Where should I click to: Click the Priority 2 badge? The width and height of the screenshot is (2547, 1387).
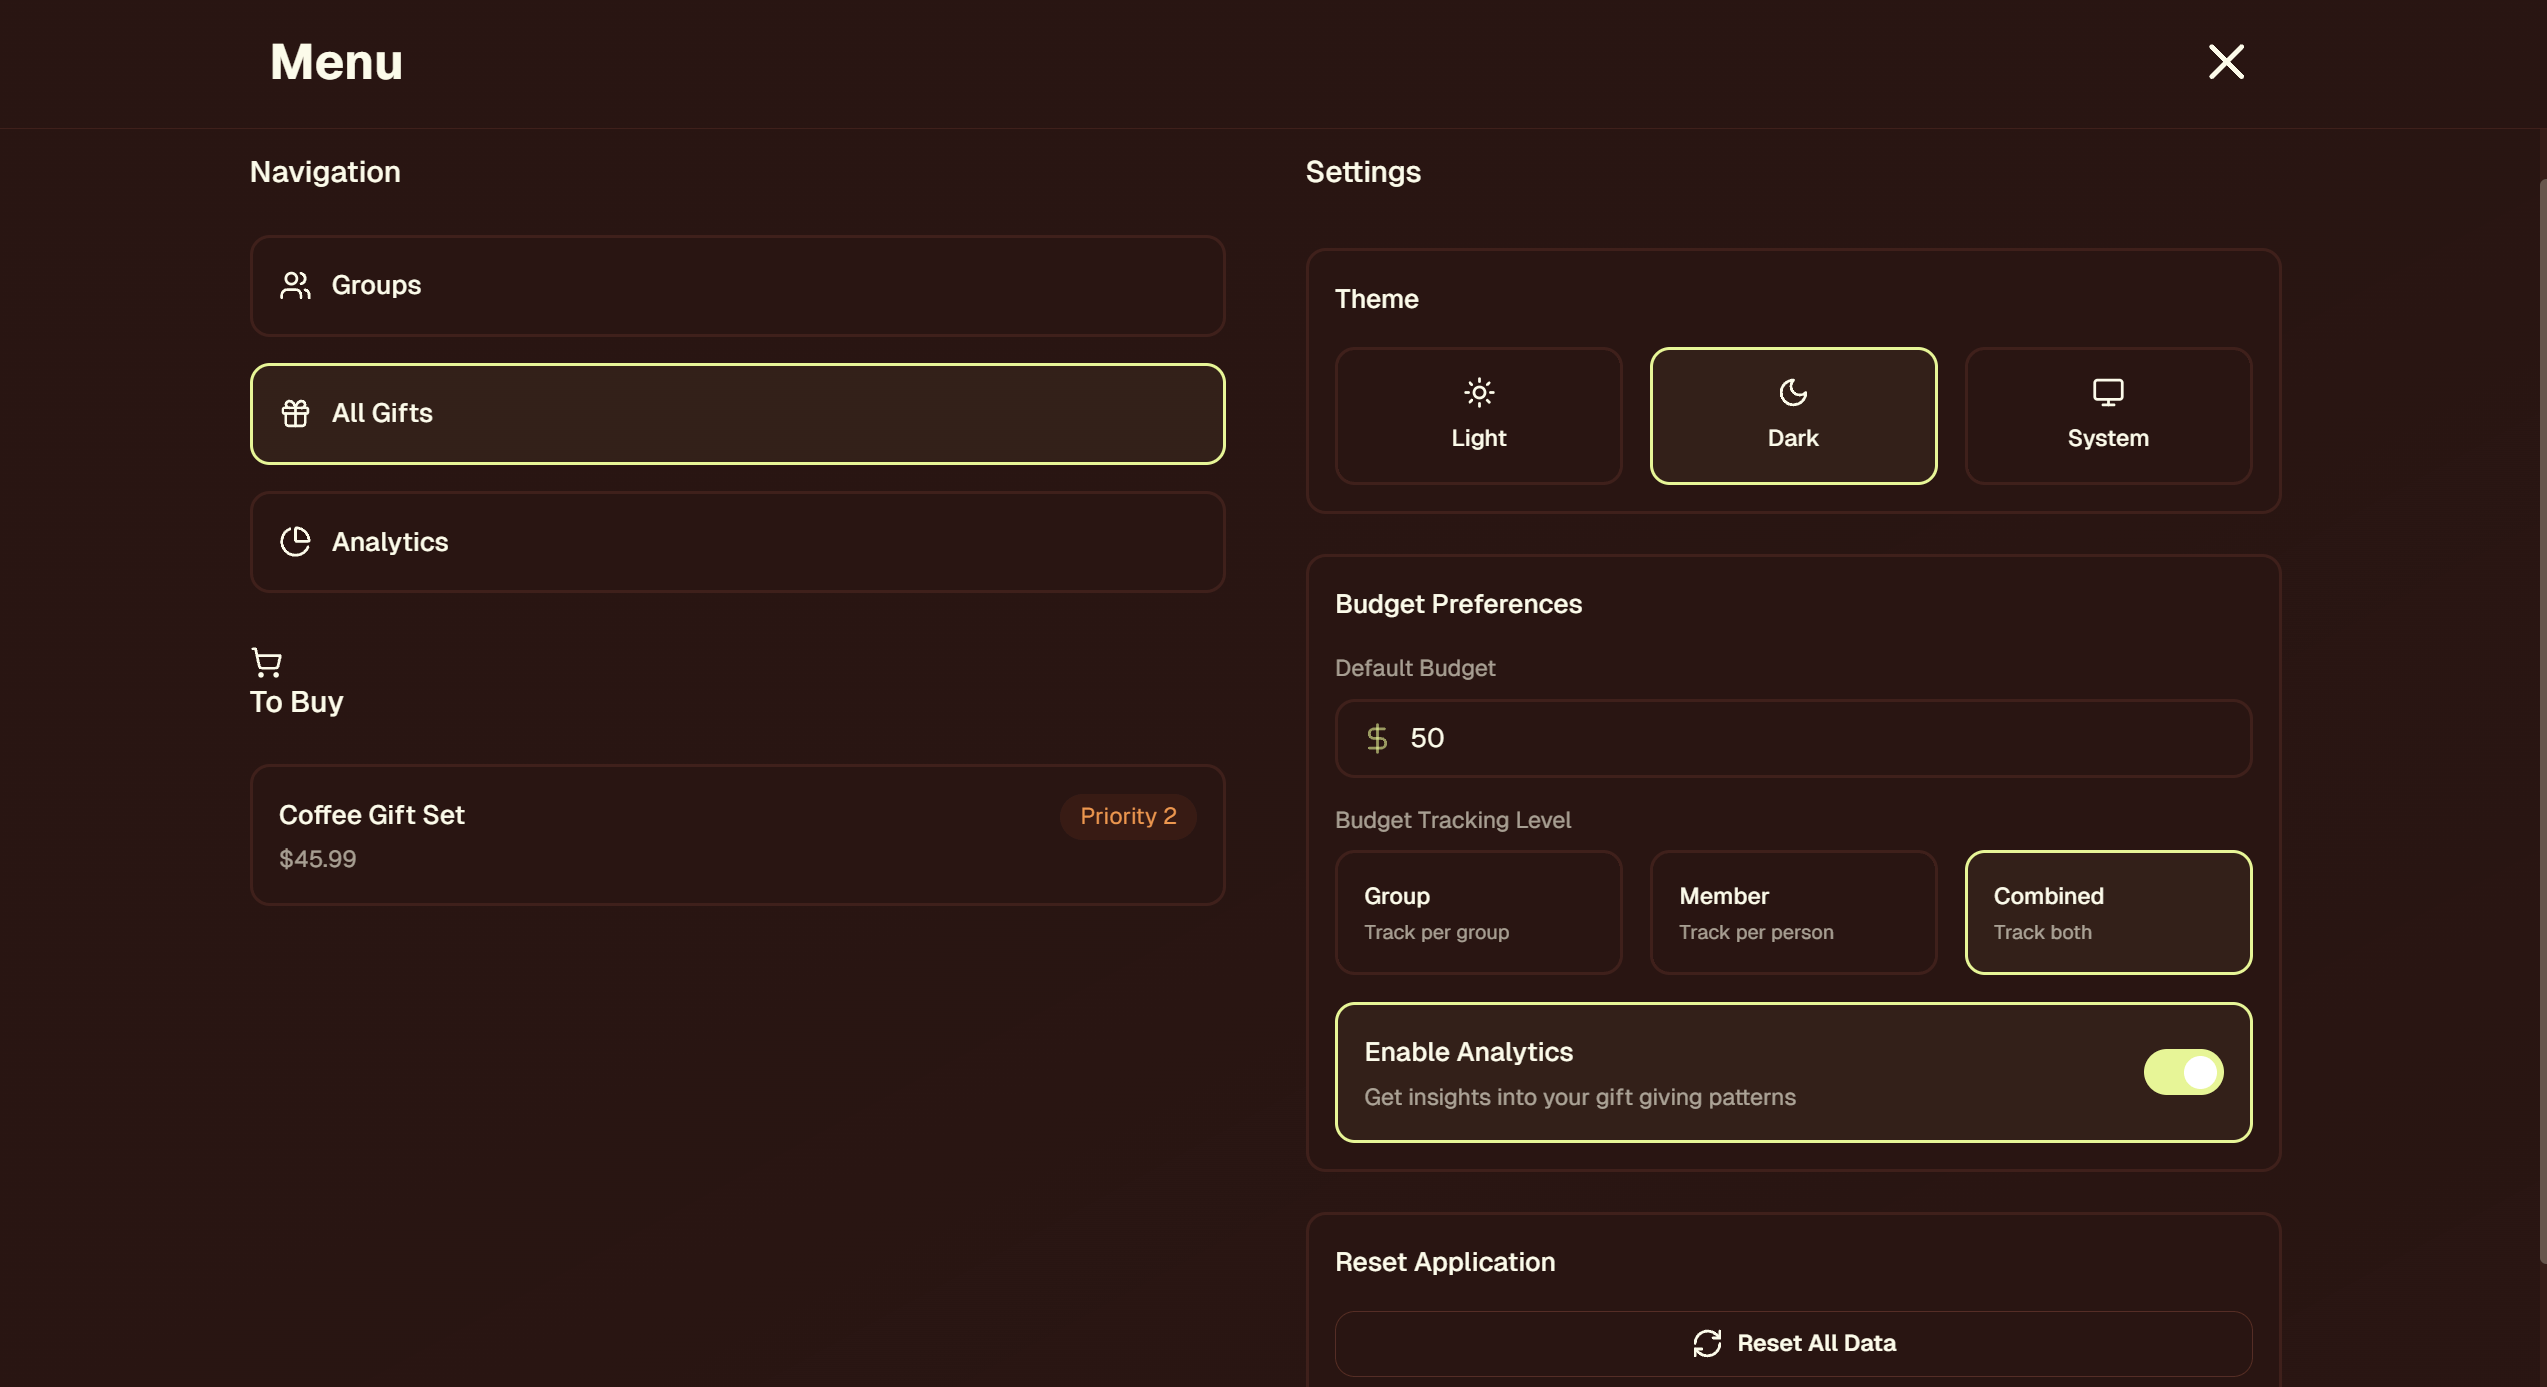1127,816
